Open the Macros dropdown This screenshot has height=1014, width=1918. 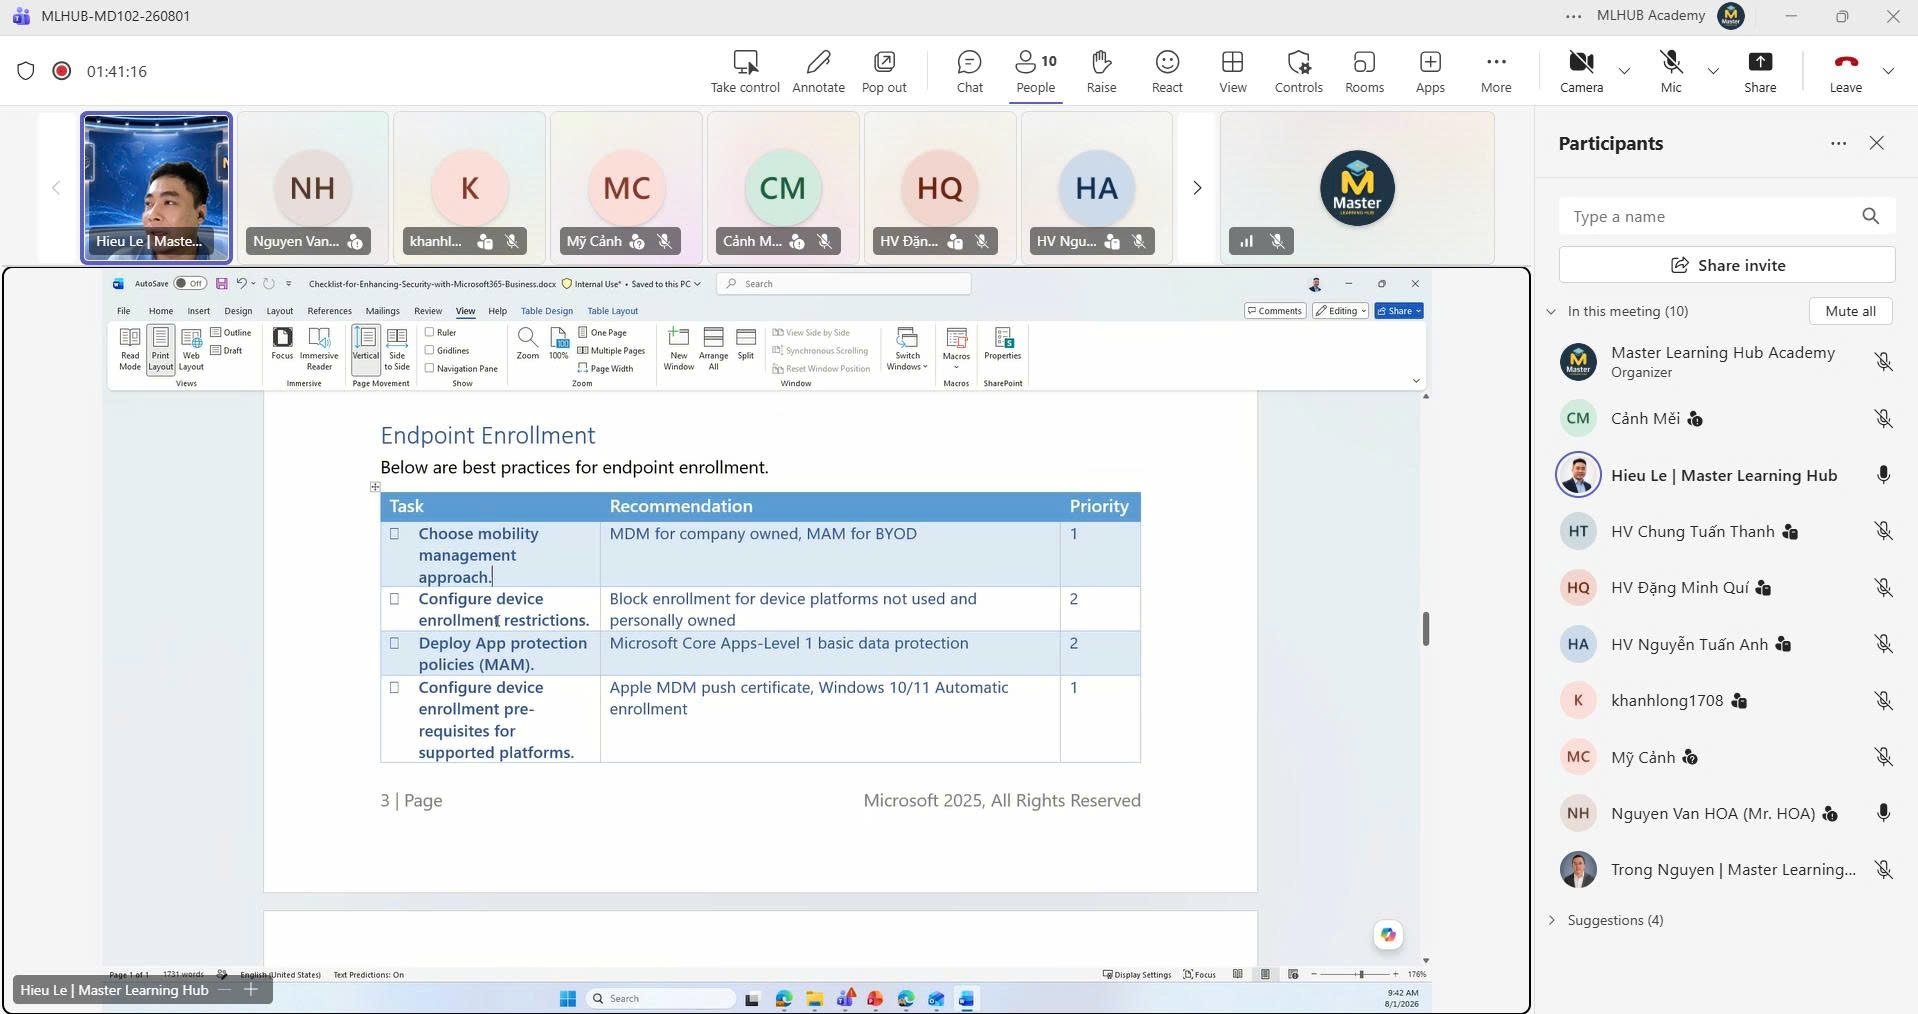pyautogui.click(x=956, y=349)
